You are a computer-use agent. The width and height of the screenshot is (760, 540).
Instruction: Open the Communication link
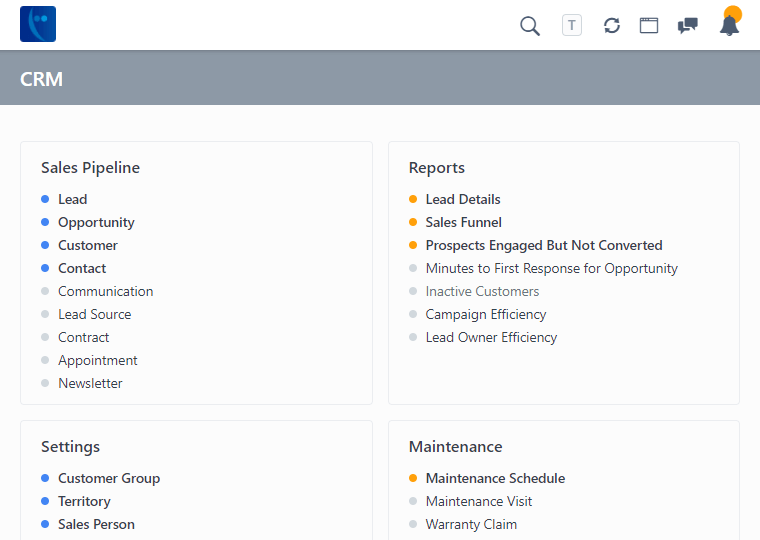pos(106,291)
